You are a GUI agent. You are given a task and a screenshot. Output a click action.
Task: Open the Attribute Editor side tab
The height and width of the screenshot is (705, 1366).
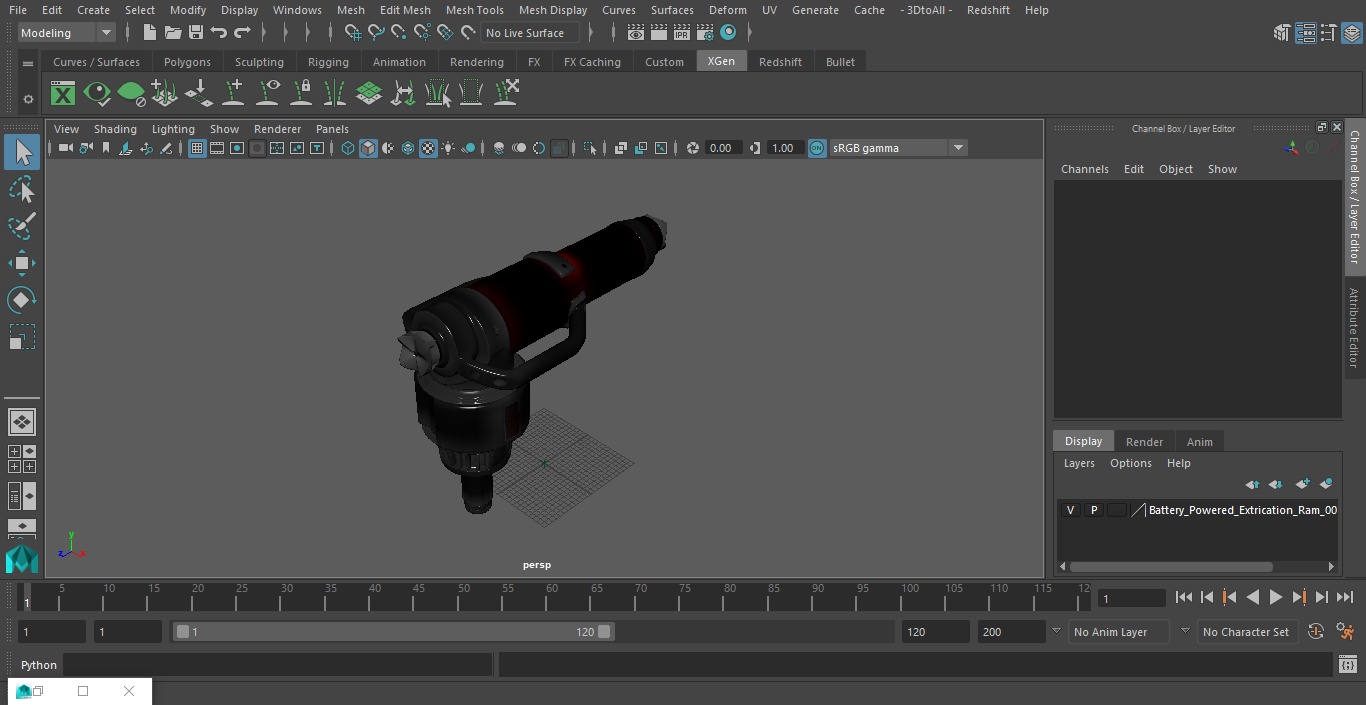point(1354,328)
